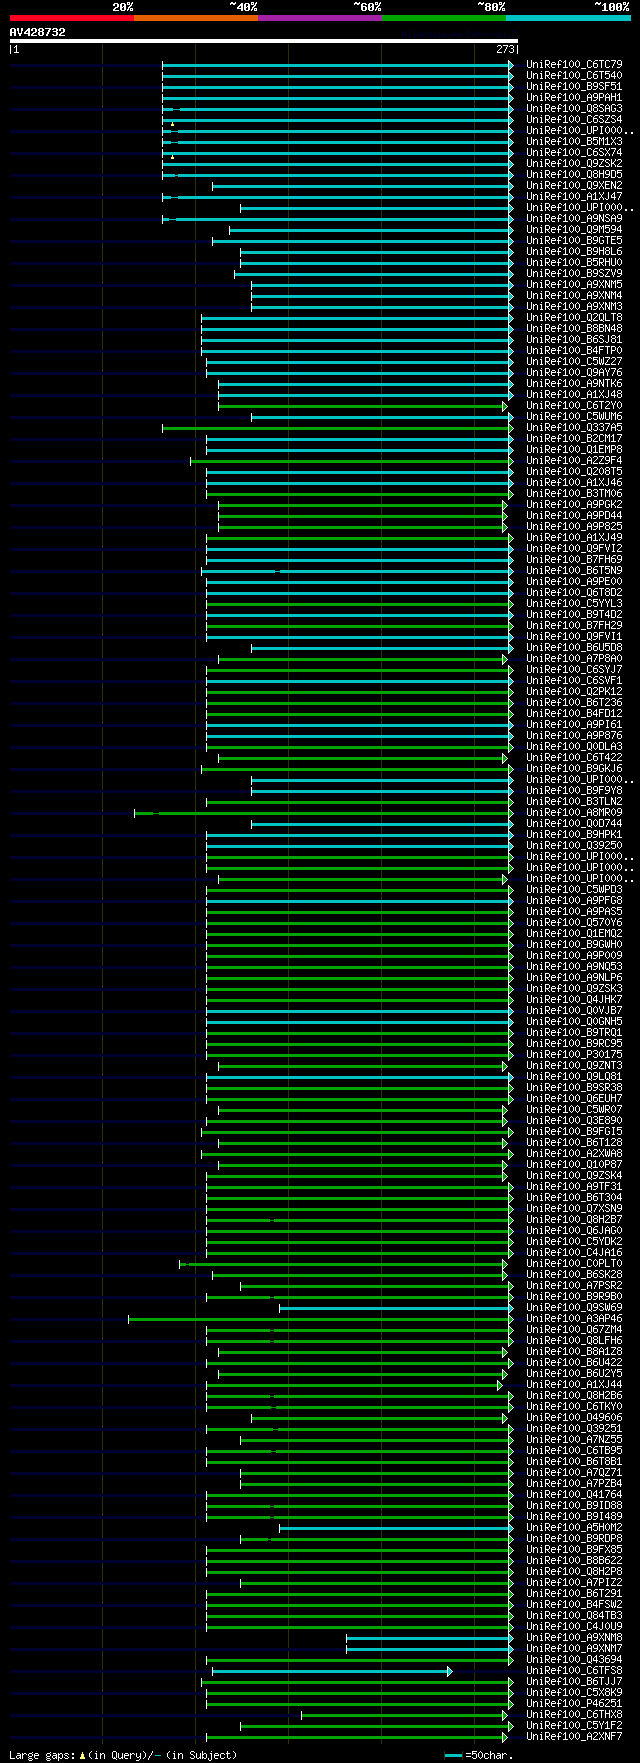Select the UniRef100_B9HPK1 label

tap(574, 835)
